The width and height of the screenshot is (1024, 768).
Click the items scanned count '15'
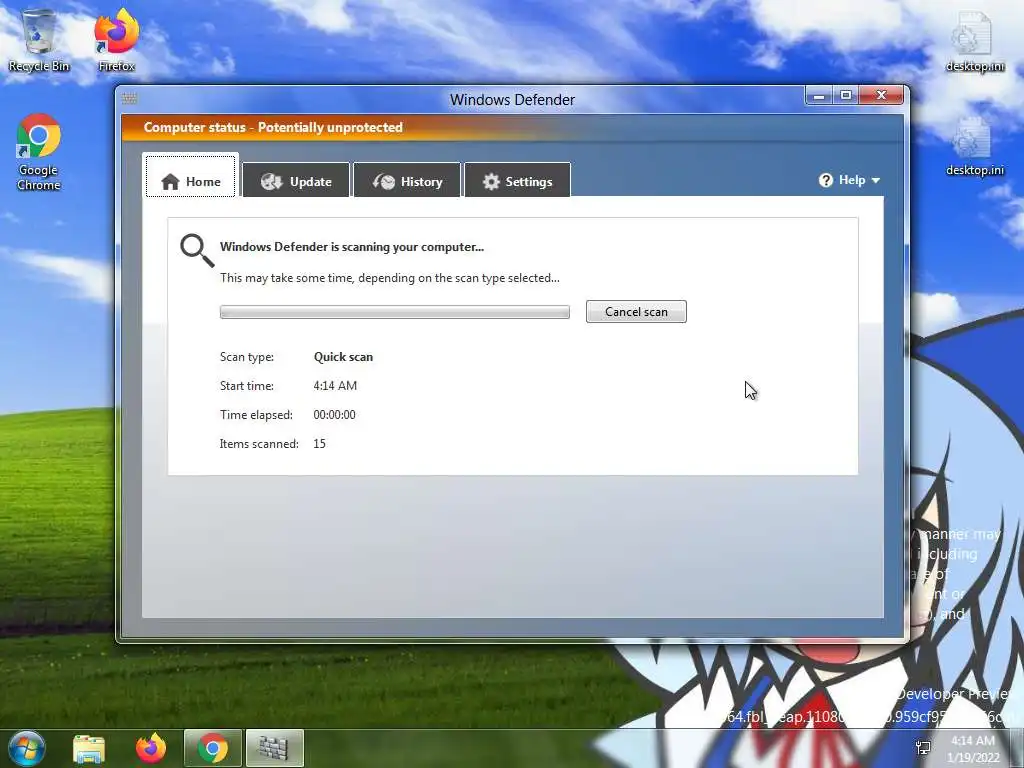click(x=319, y=444)
